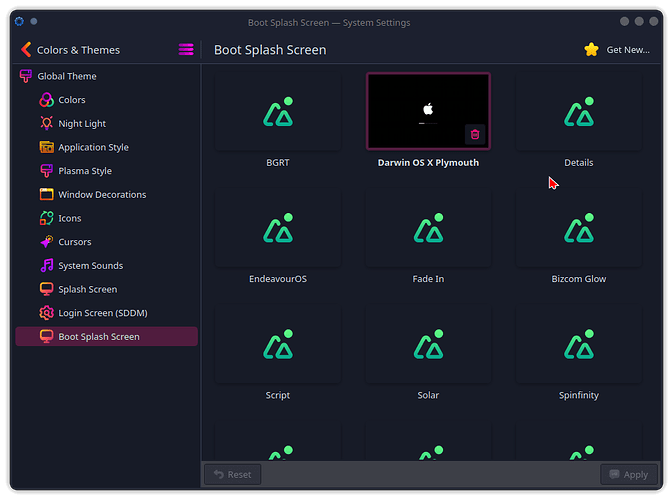Click the Application Style icon

pyautogui.click(x=46, y=147)
